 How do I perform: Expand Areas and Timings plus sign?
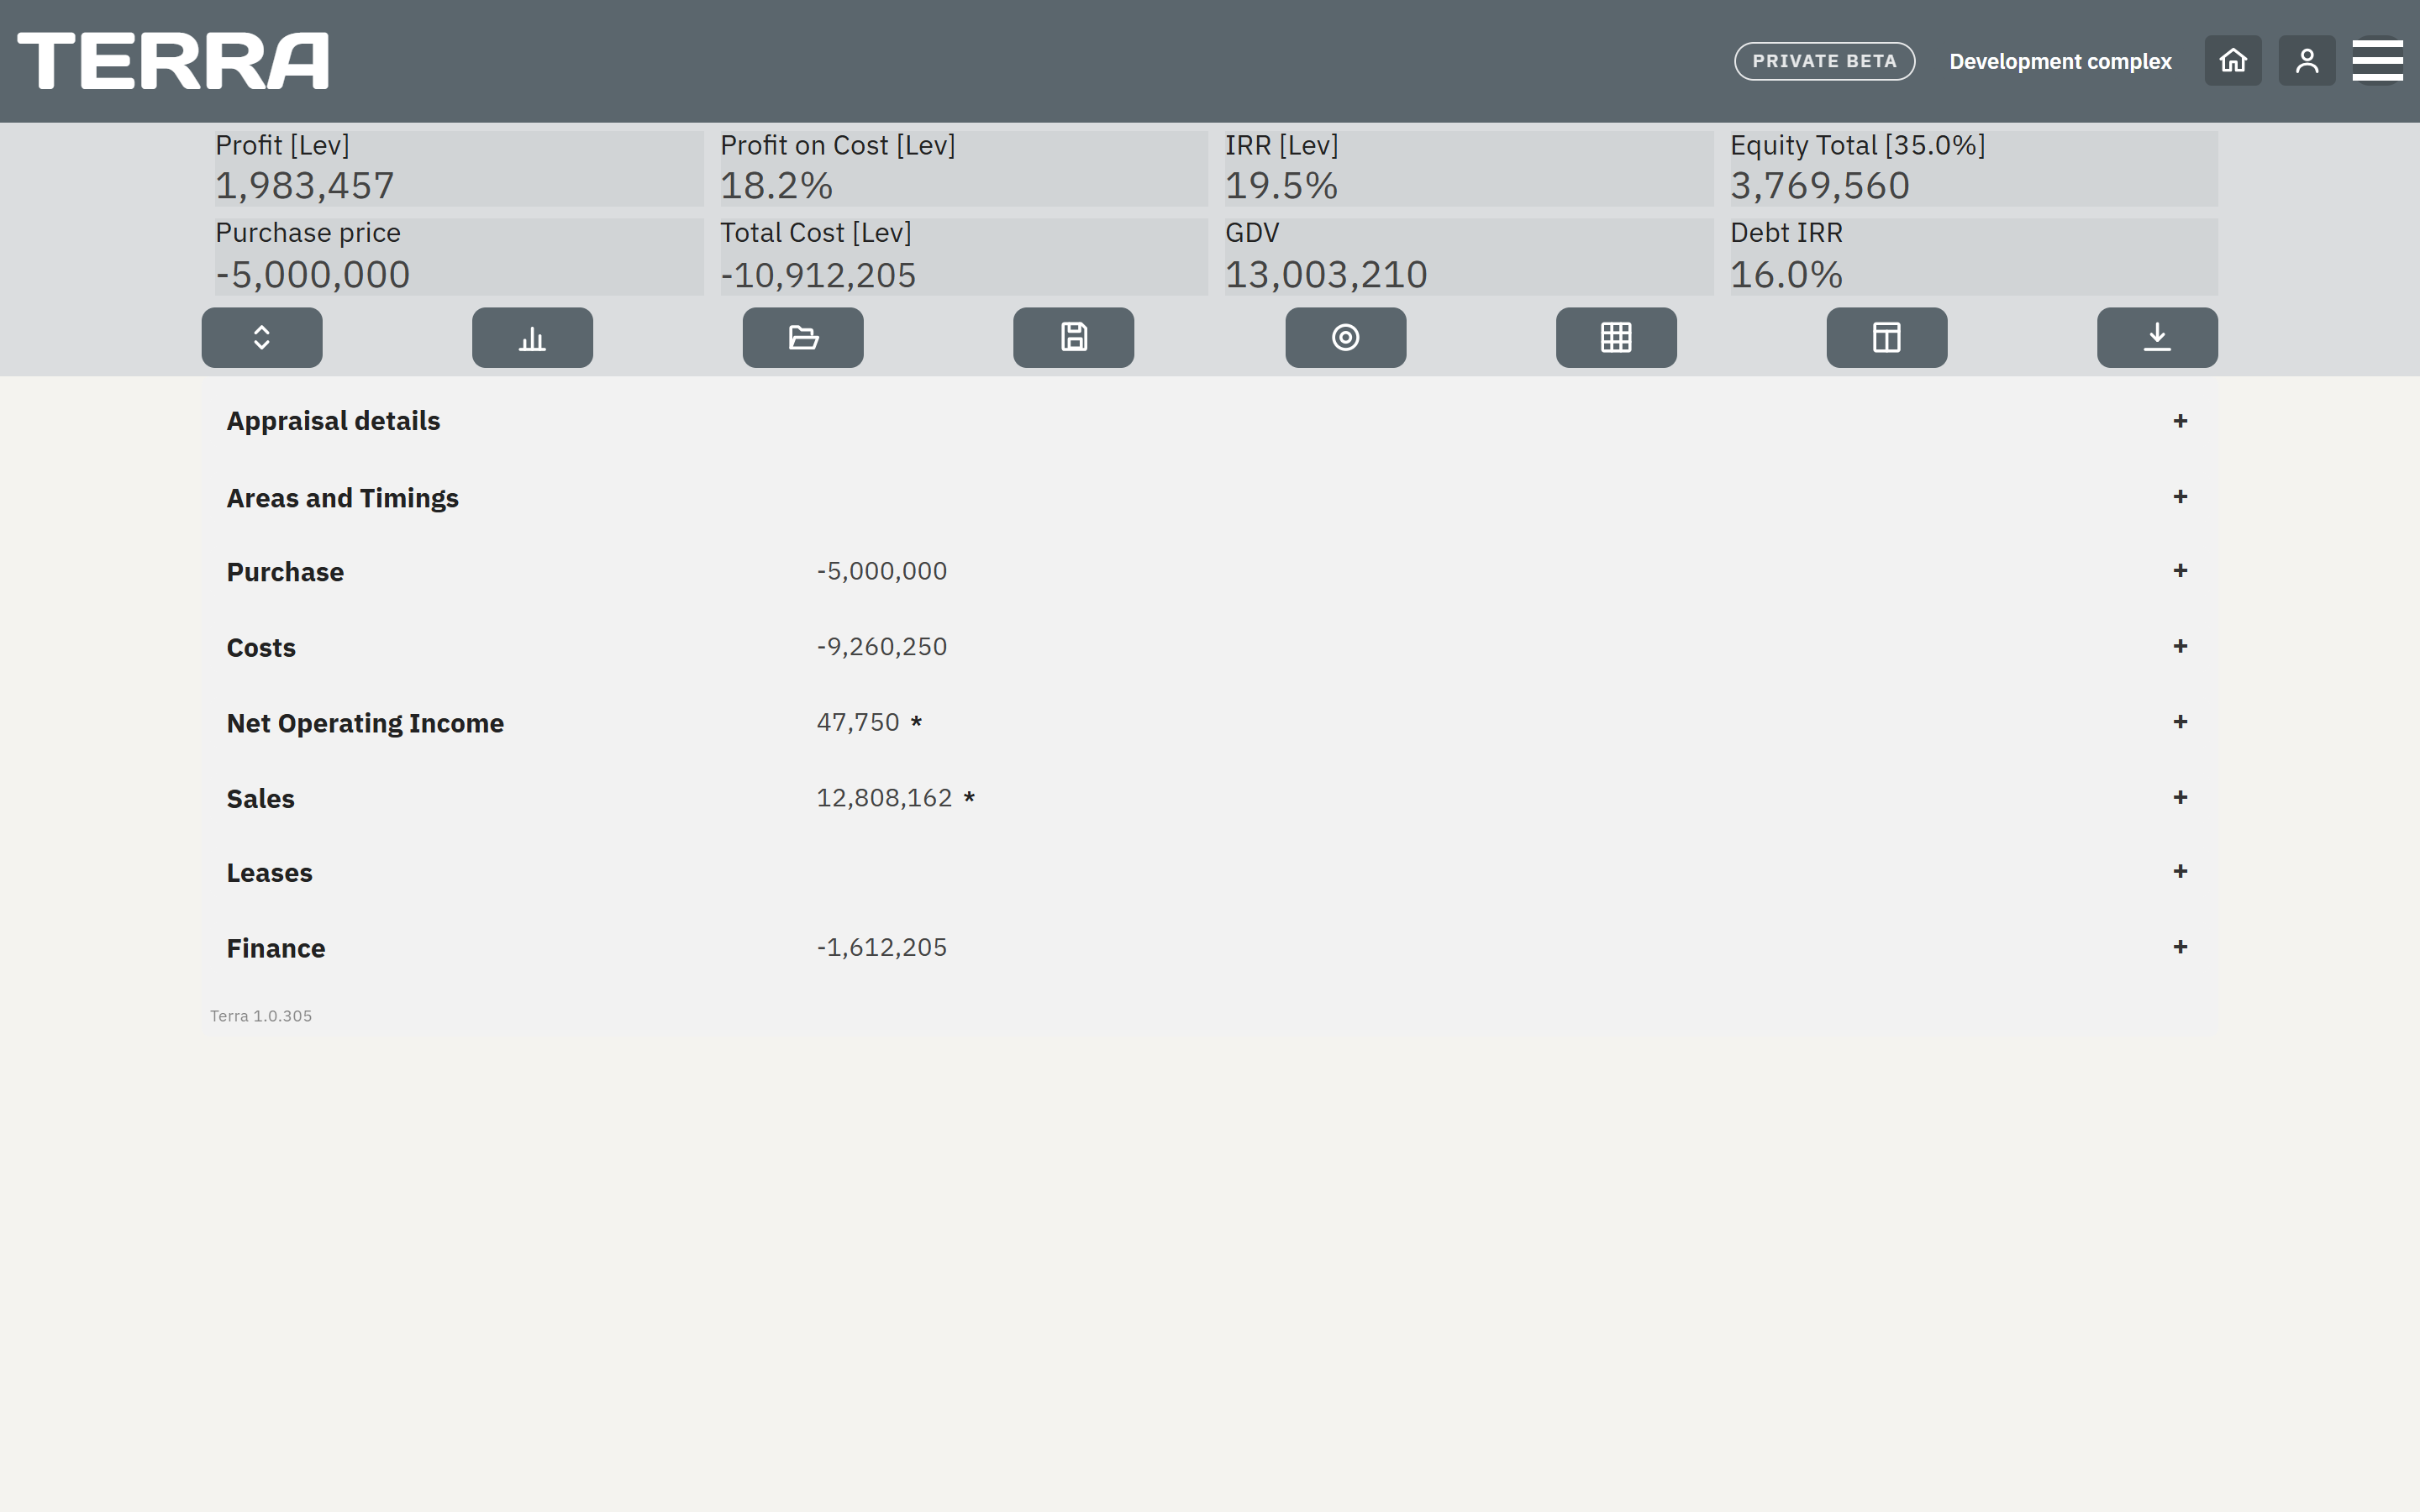pyautogui.click(x=2180, y=497)
